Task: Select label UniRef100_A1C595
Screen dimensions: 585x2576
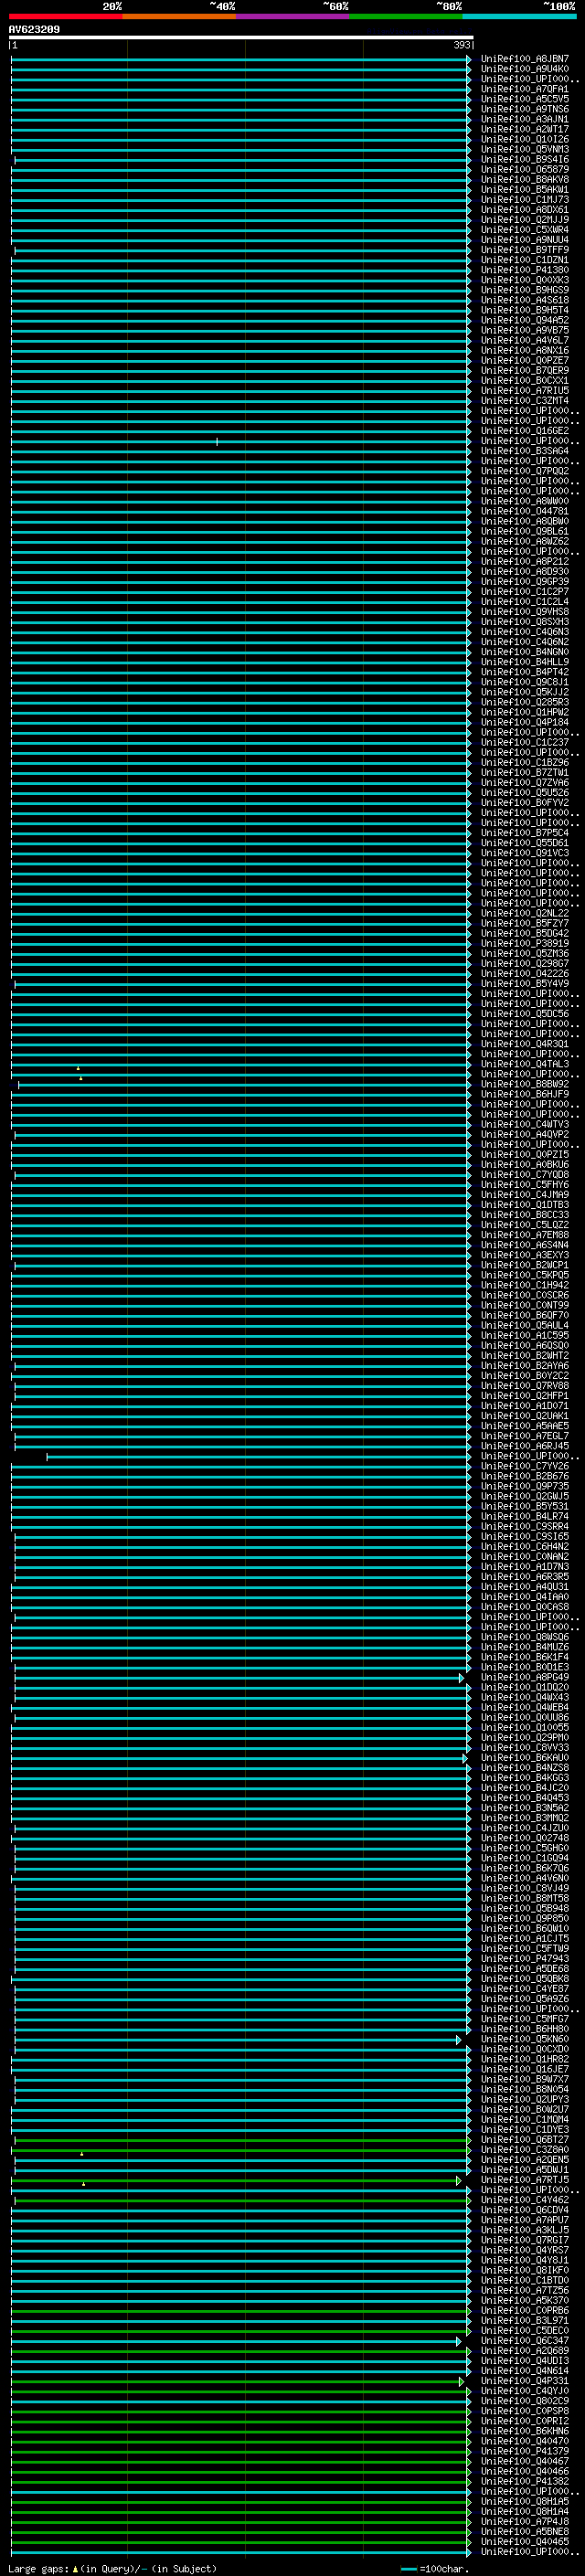Action: (x=525, y=1335)
